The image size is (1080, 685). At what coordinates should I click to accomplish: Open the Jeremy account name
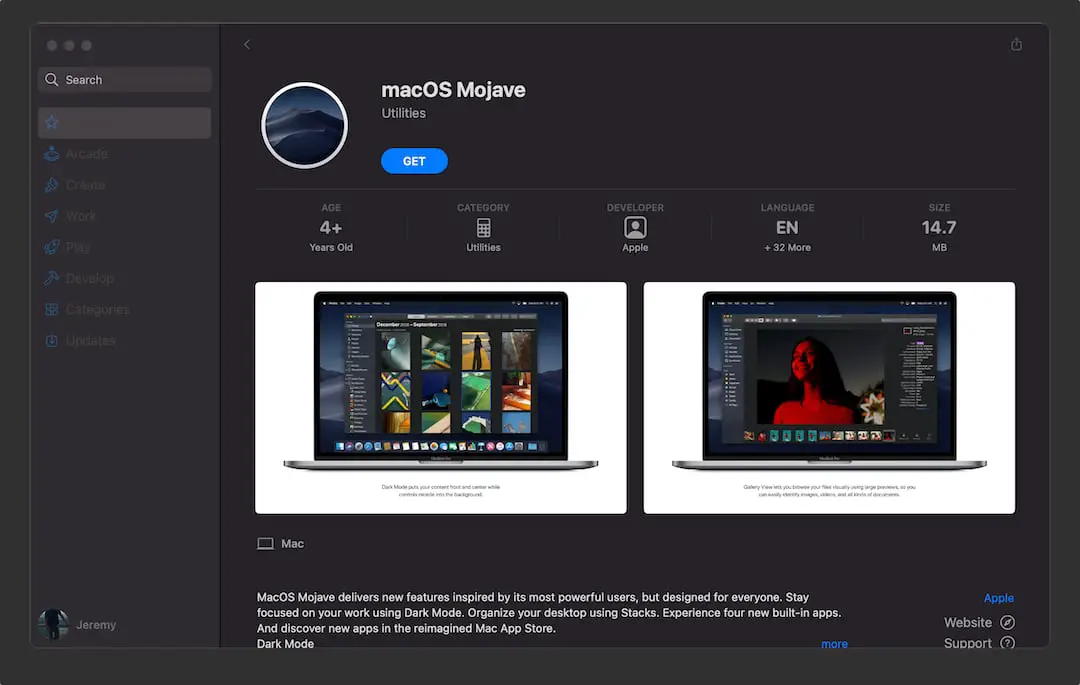[x=96, y=625]
